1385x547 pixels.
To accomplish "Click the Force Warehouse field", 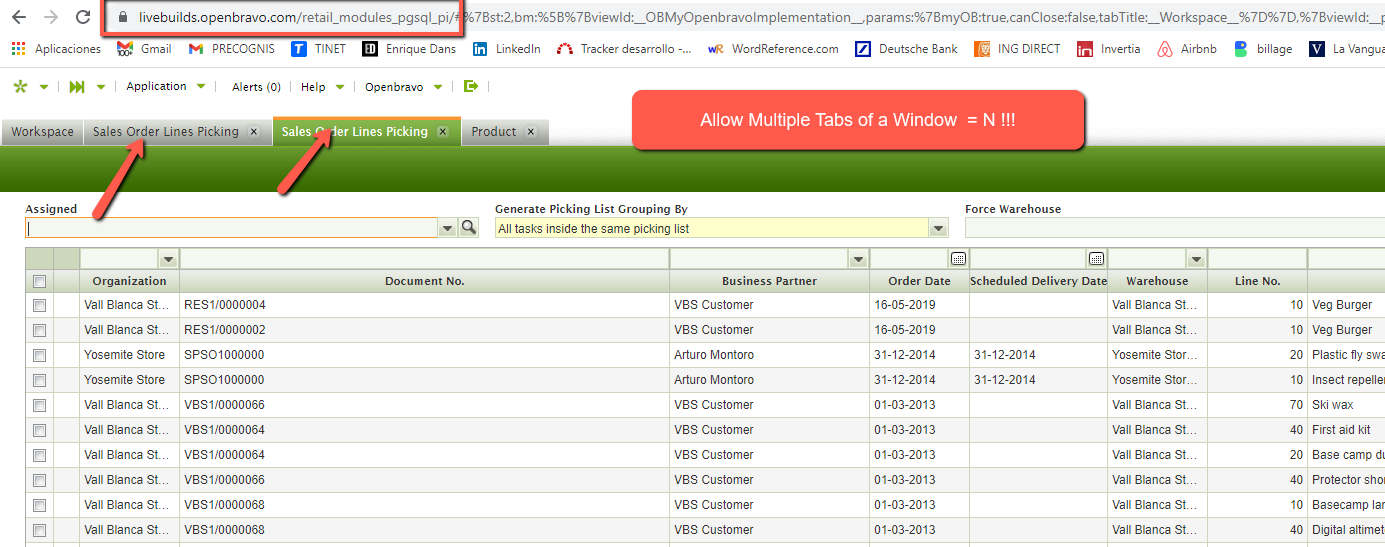I will tap(1175, 228).
